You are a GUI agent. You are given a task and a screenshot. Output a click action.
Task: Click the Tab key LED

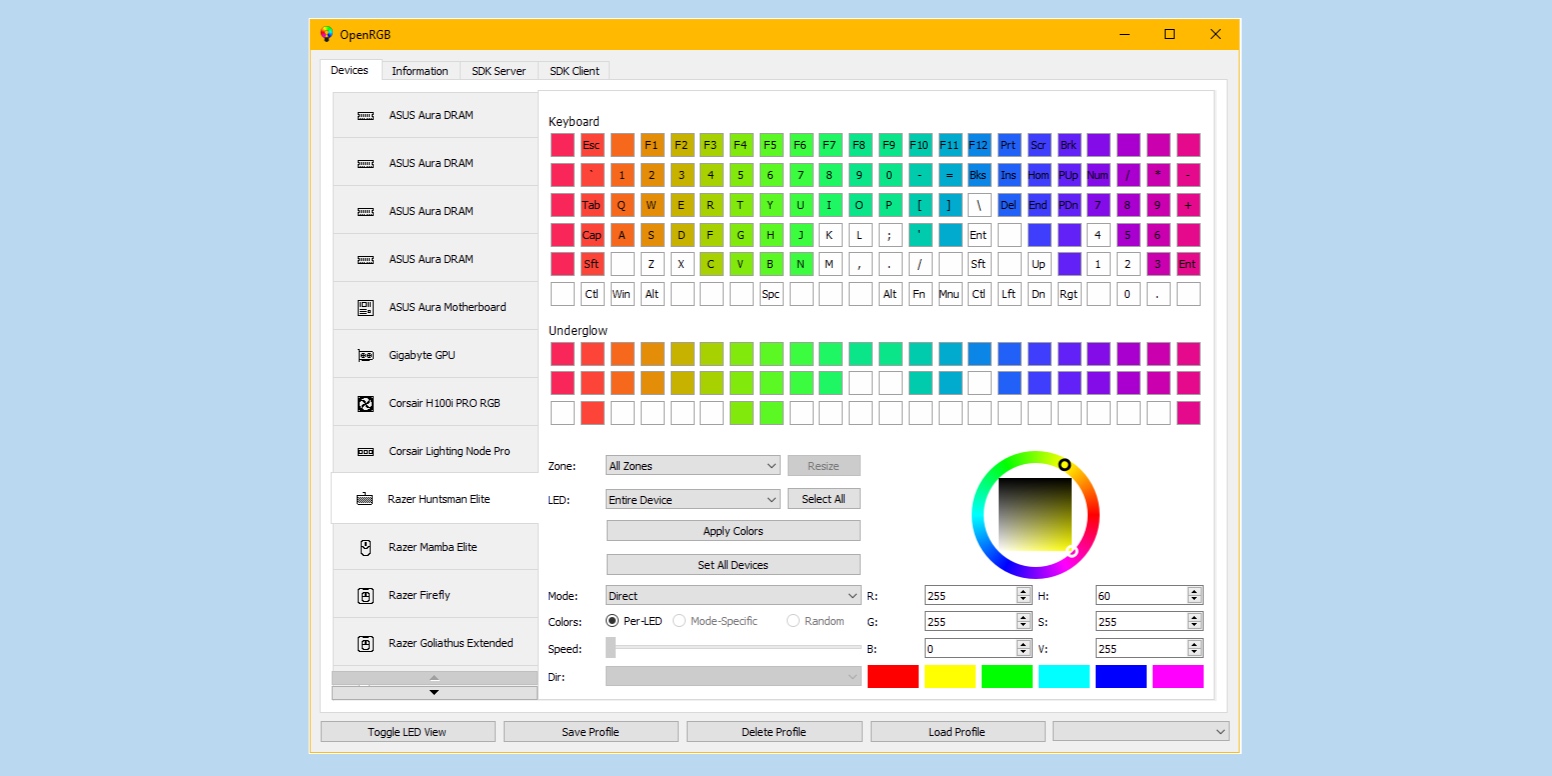tap(592, 205)
